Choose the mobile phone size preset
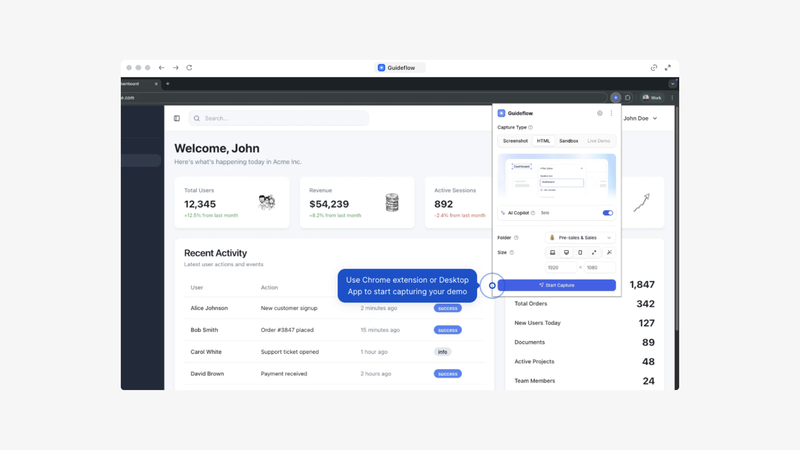 point(580,253)
